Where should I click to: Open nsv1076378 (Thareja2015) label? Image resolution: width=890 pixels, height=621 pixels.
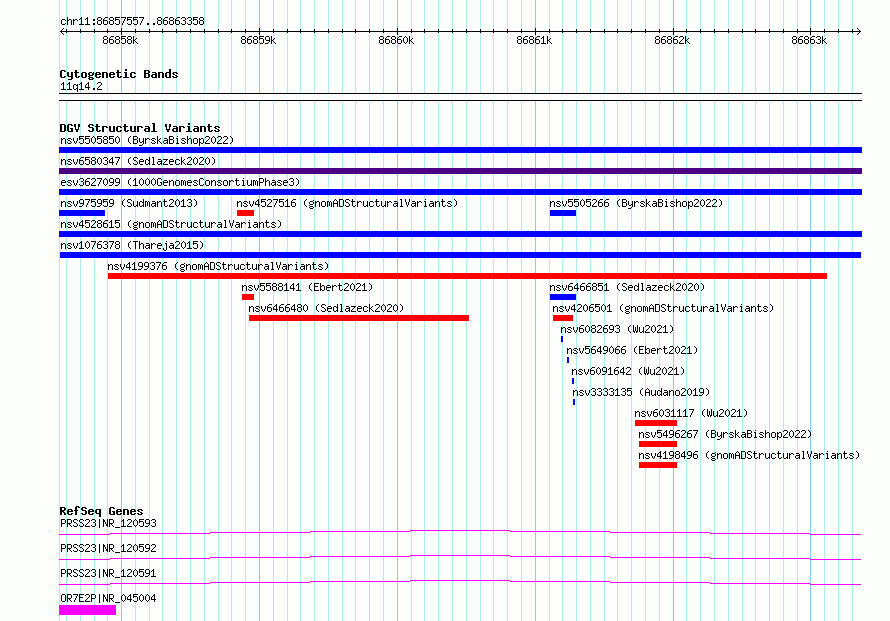132,245
